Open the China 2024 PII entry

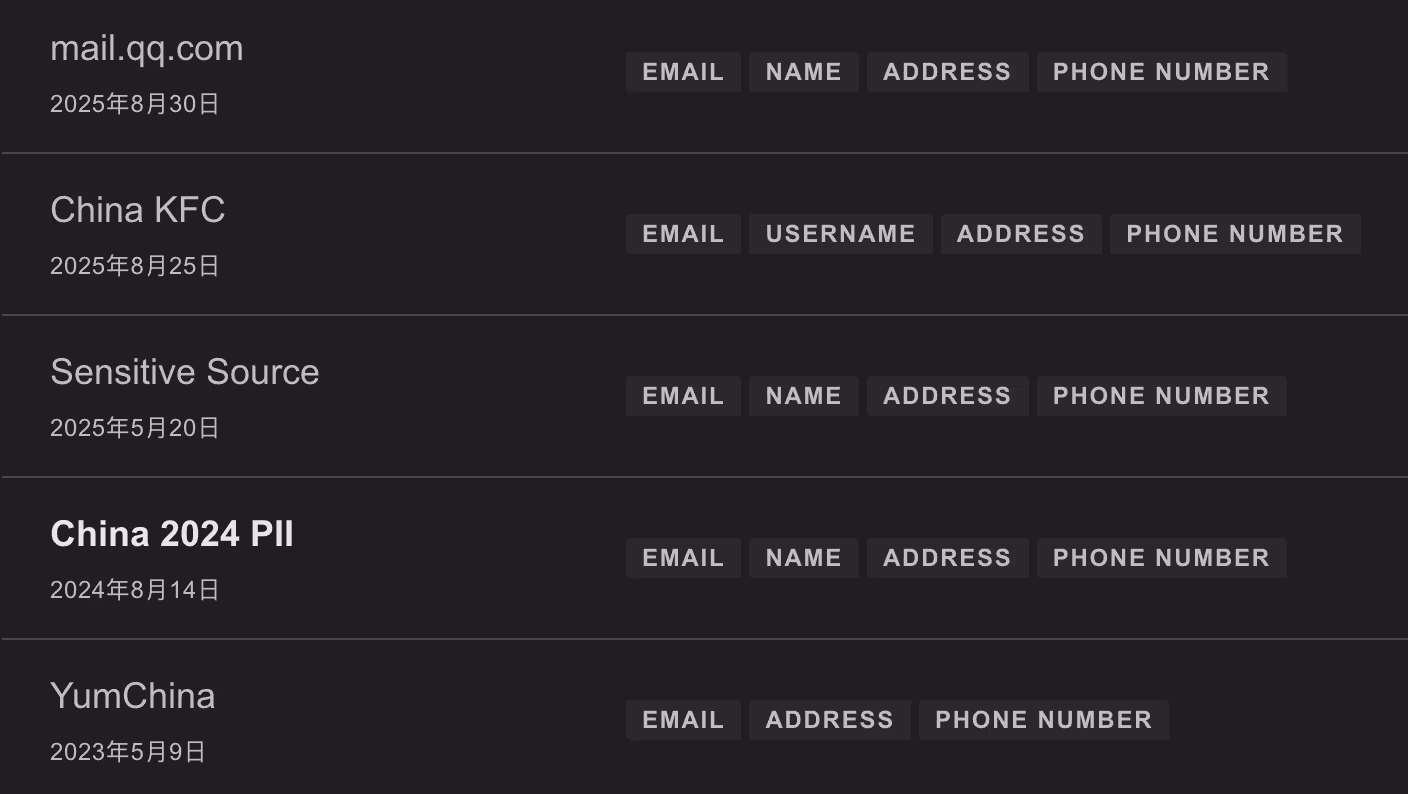coord(171,534)
